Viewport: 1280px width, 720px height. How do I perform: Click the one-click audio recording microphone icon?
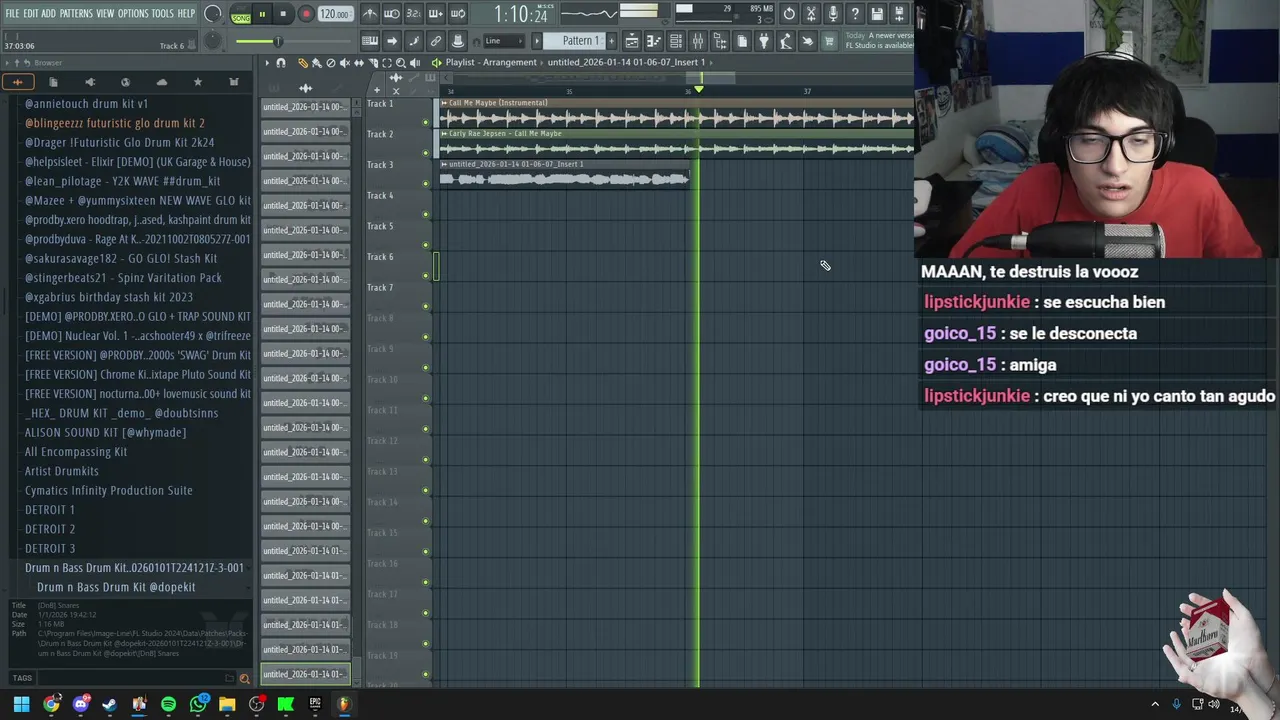[833, 14]
